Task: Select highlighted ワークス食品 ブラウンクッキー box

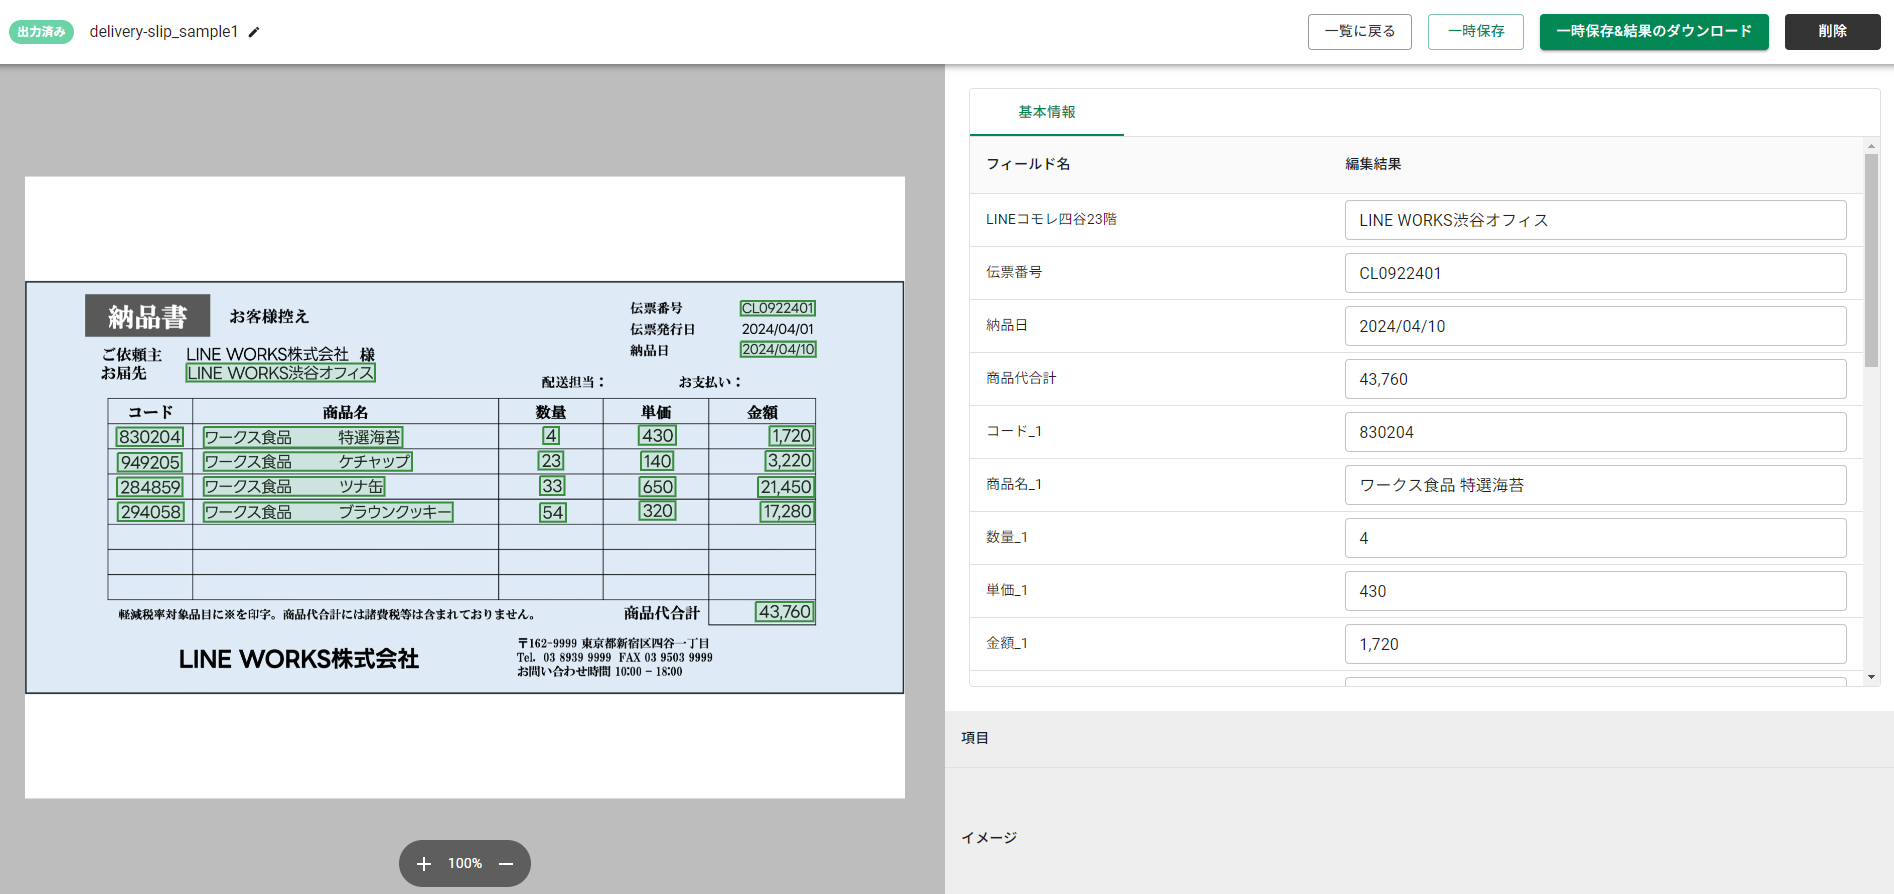Action: coord(328,512)
